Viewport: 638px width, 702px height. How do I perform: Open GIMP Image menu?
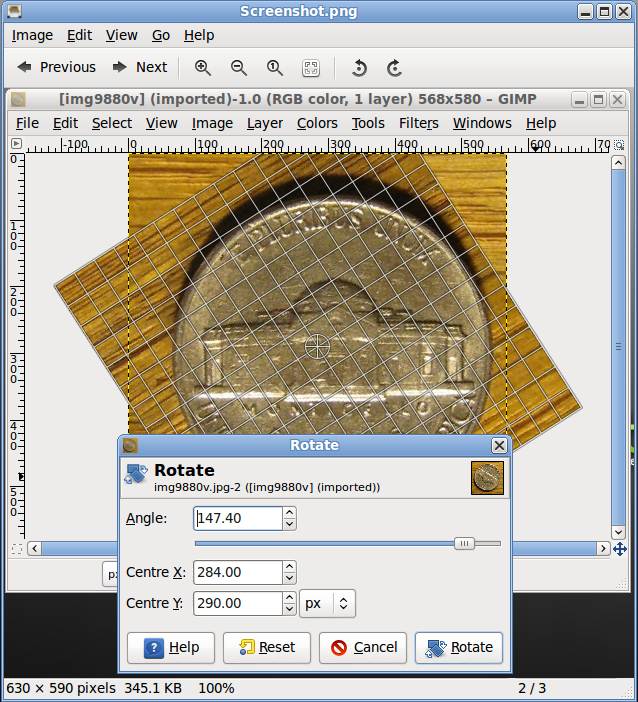click(x=212, y=123)
